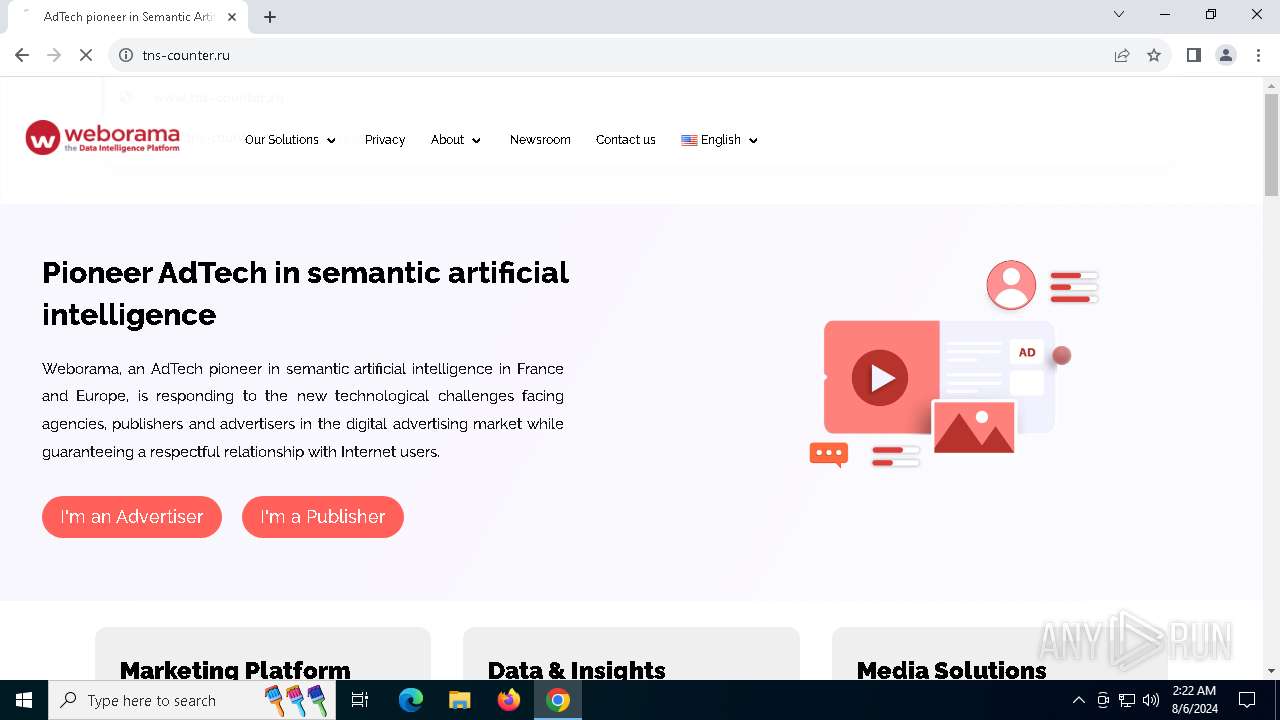Click the user avatar illustration
Screen dimensions: 1280x720
(1011, 285)
